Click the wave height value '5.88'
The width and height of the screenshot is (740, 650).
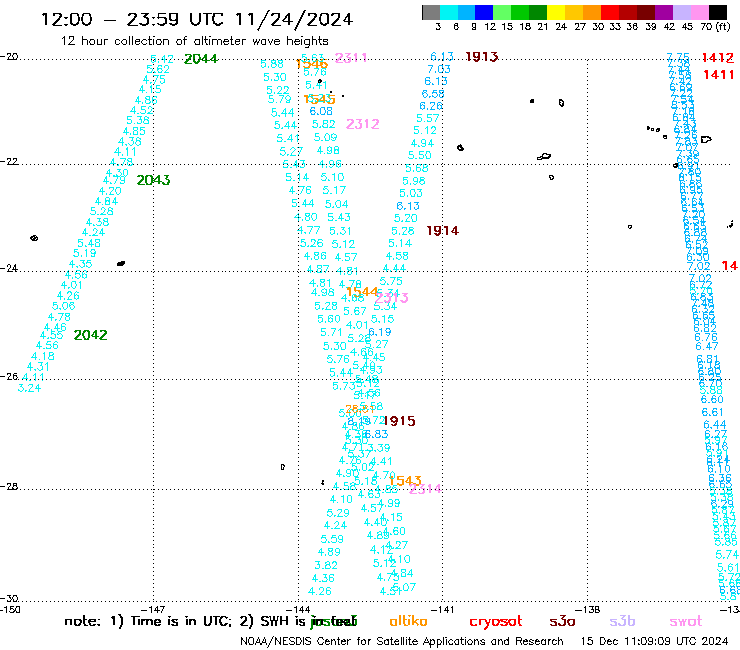[272, 64]
